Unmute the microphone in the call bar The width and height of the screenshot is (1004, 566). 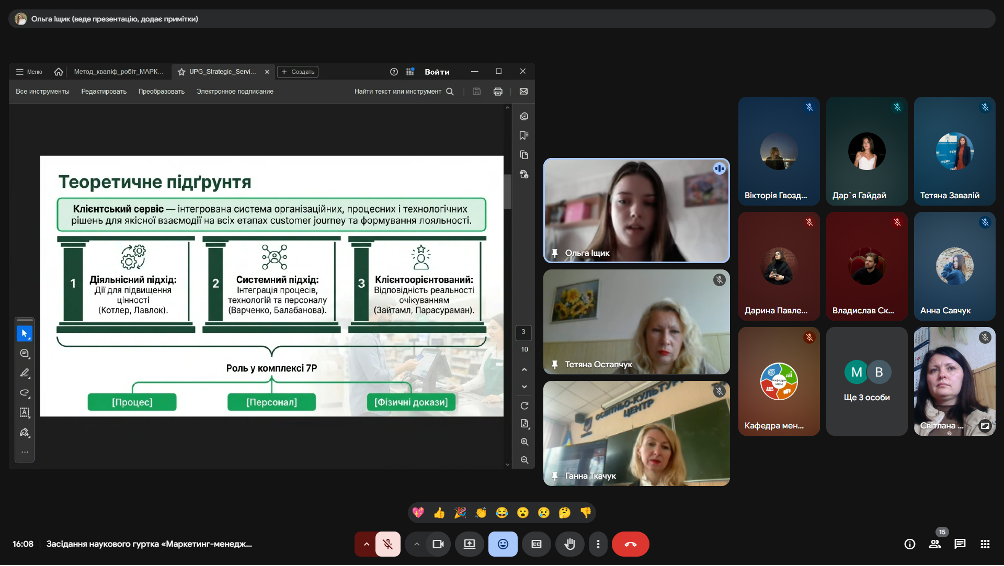(x=388, y=544)
